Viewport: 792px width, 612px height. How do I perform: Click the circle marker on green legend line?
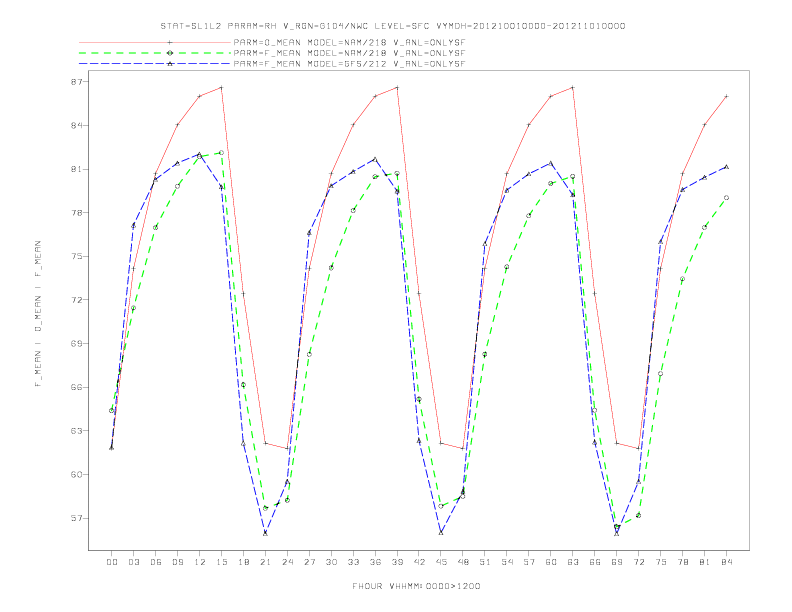tap(170, 53)
